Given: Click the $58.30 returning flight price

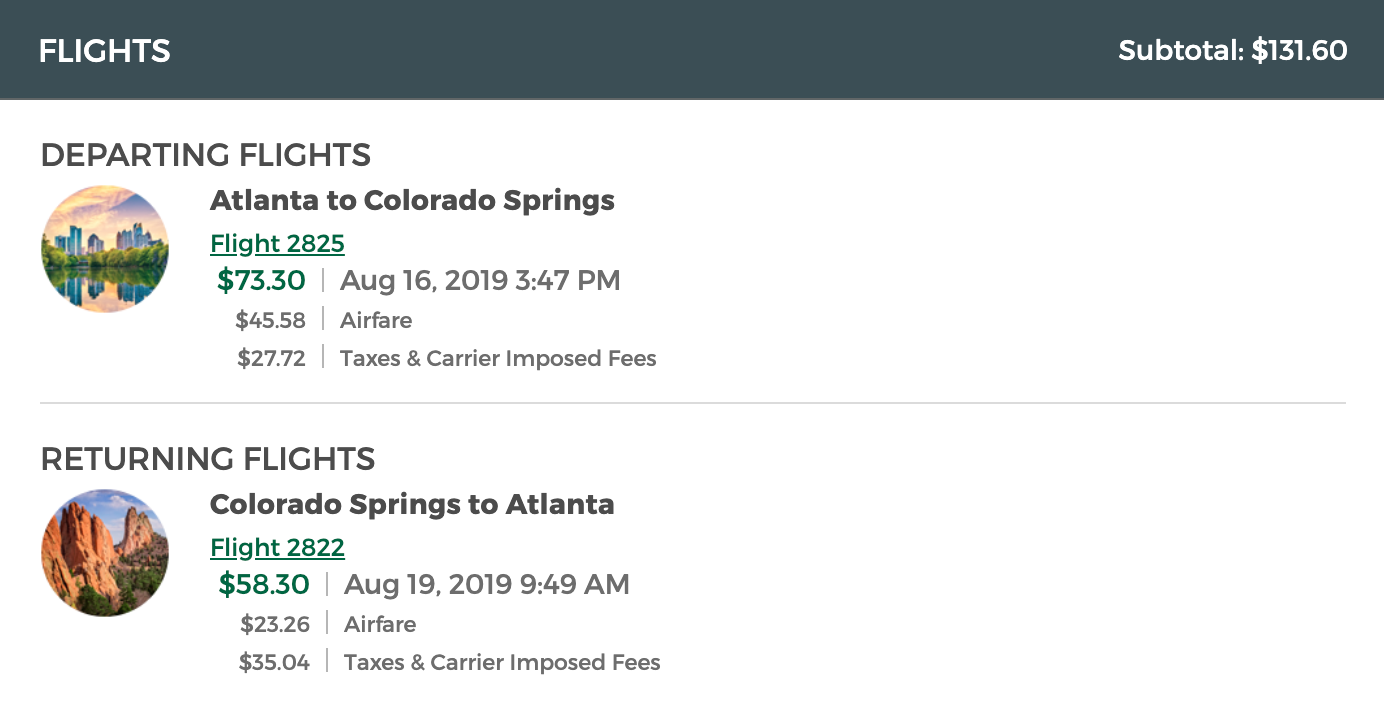Looking at the screenshot, I should 264,585.
